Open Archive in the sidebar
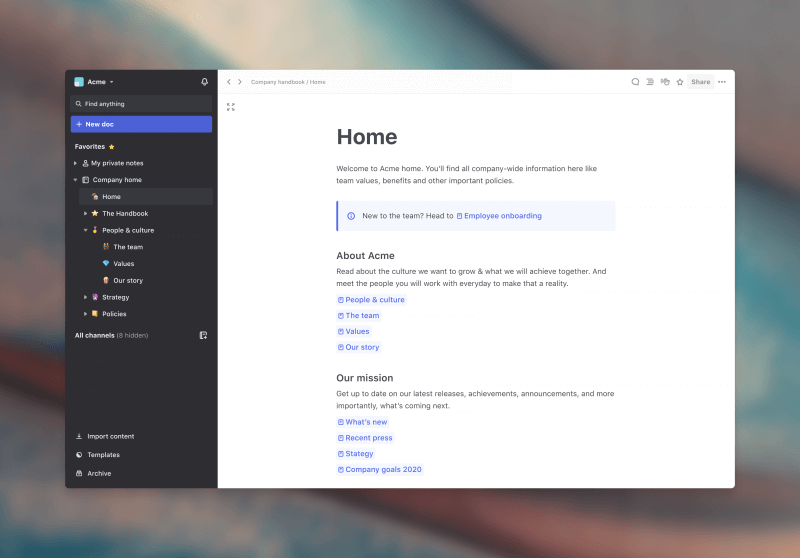The height and width of the screenshot is (558, 800). [99, 473]
